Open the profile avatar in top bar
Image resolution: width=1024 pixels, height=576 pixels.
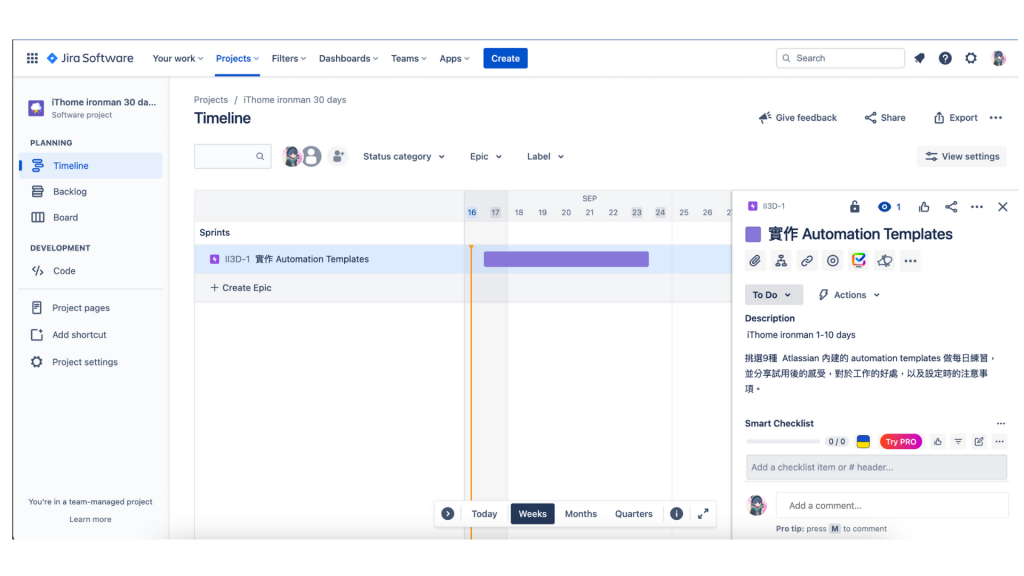[x=998, y=58]
